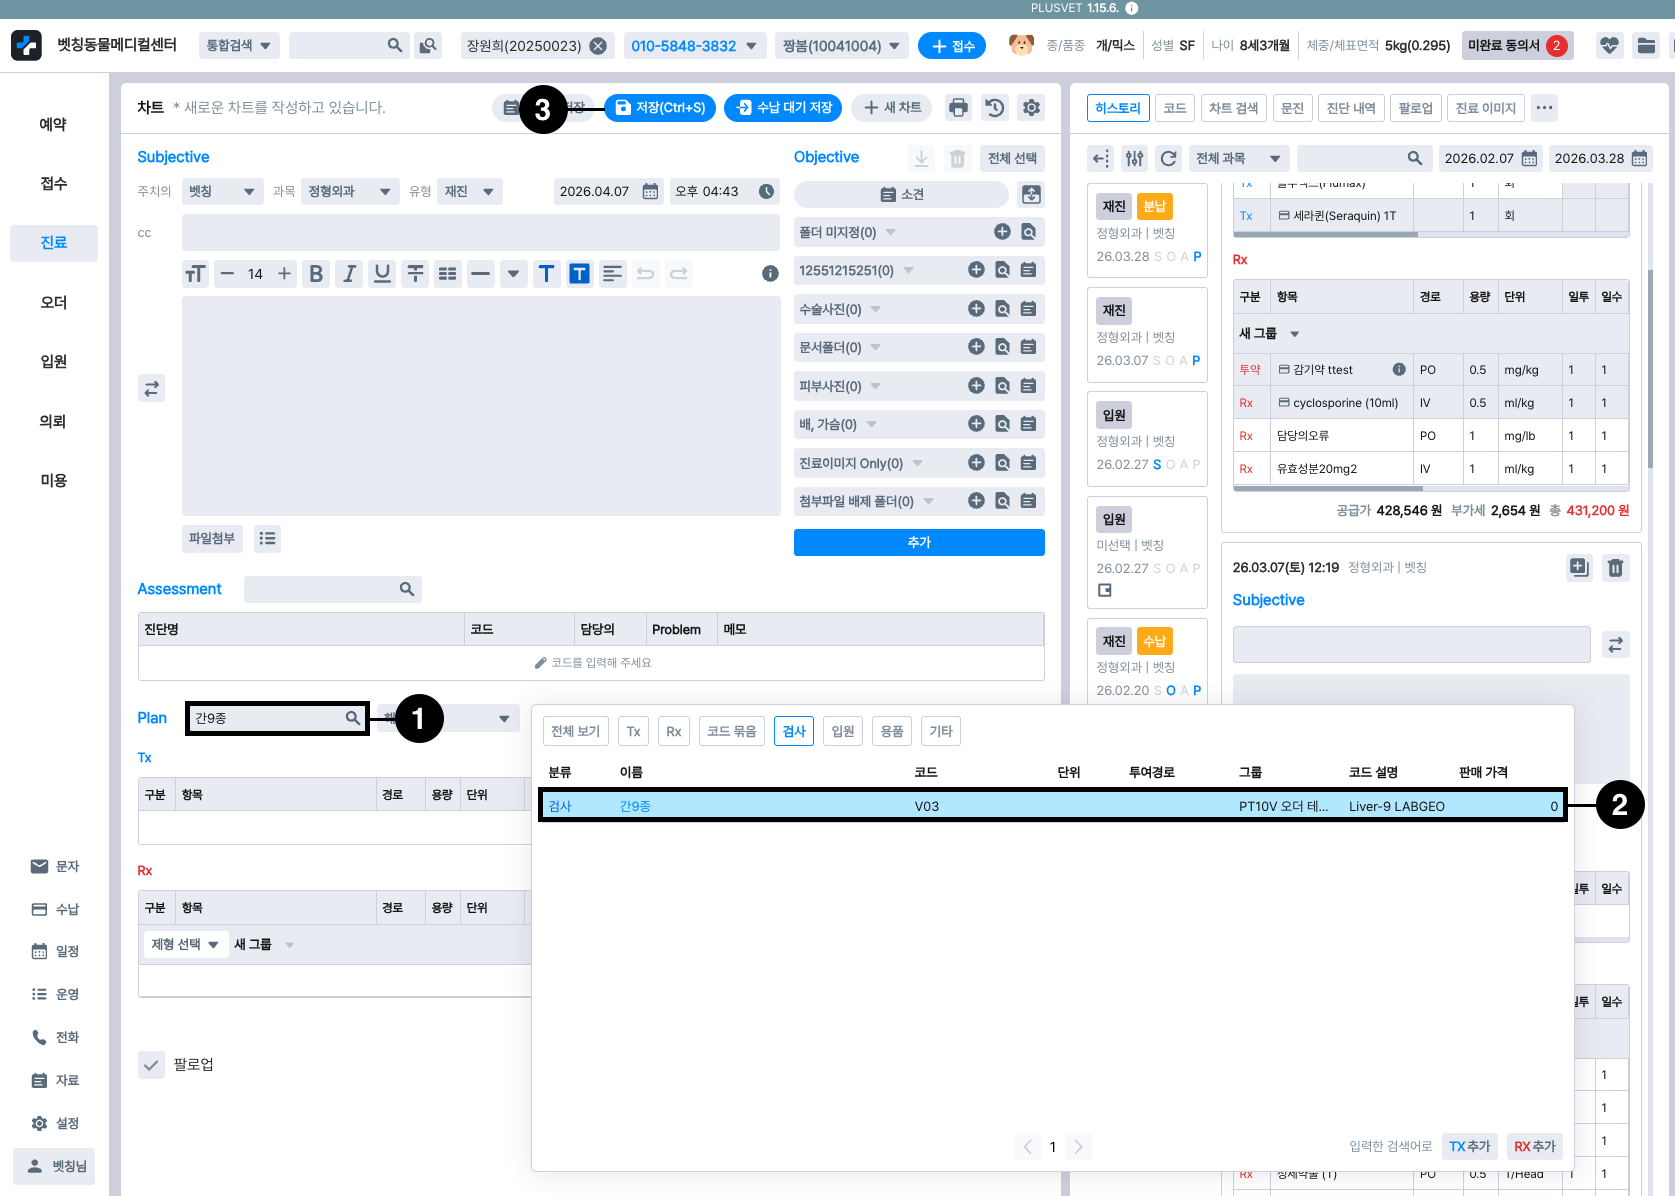
Task: Open history filter sliders
Action: tap(1135, 158)
